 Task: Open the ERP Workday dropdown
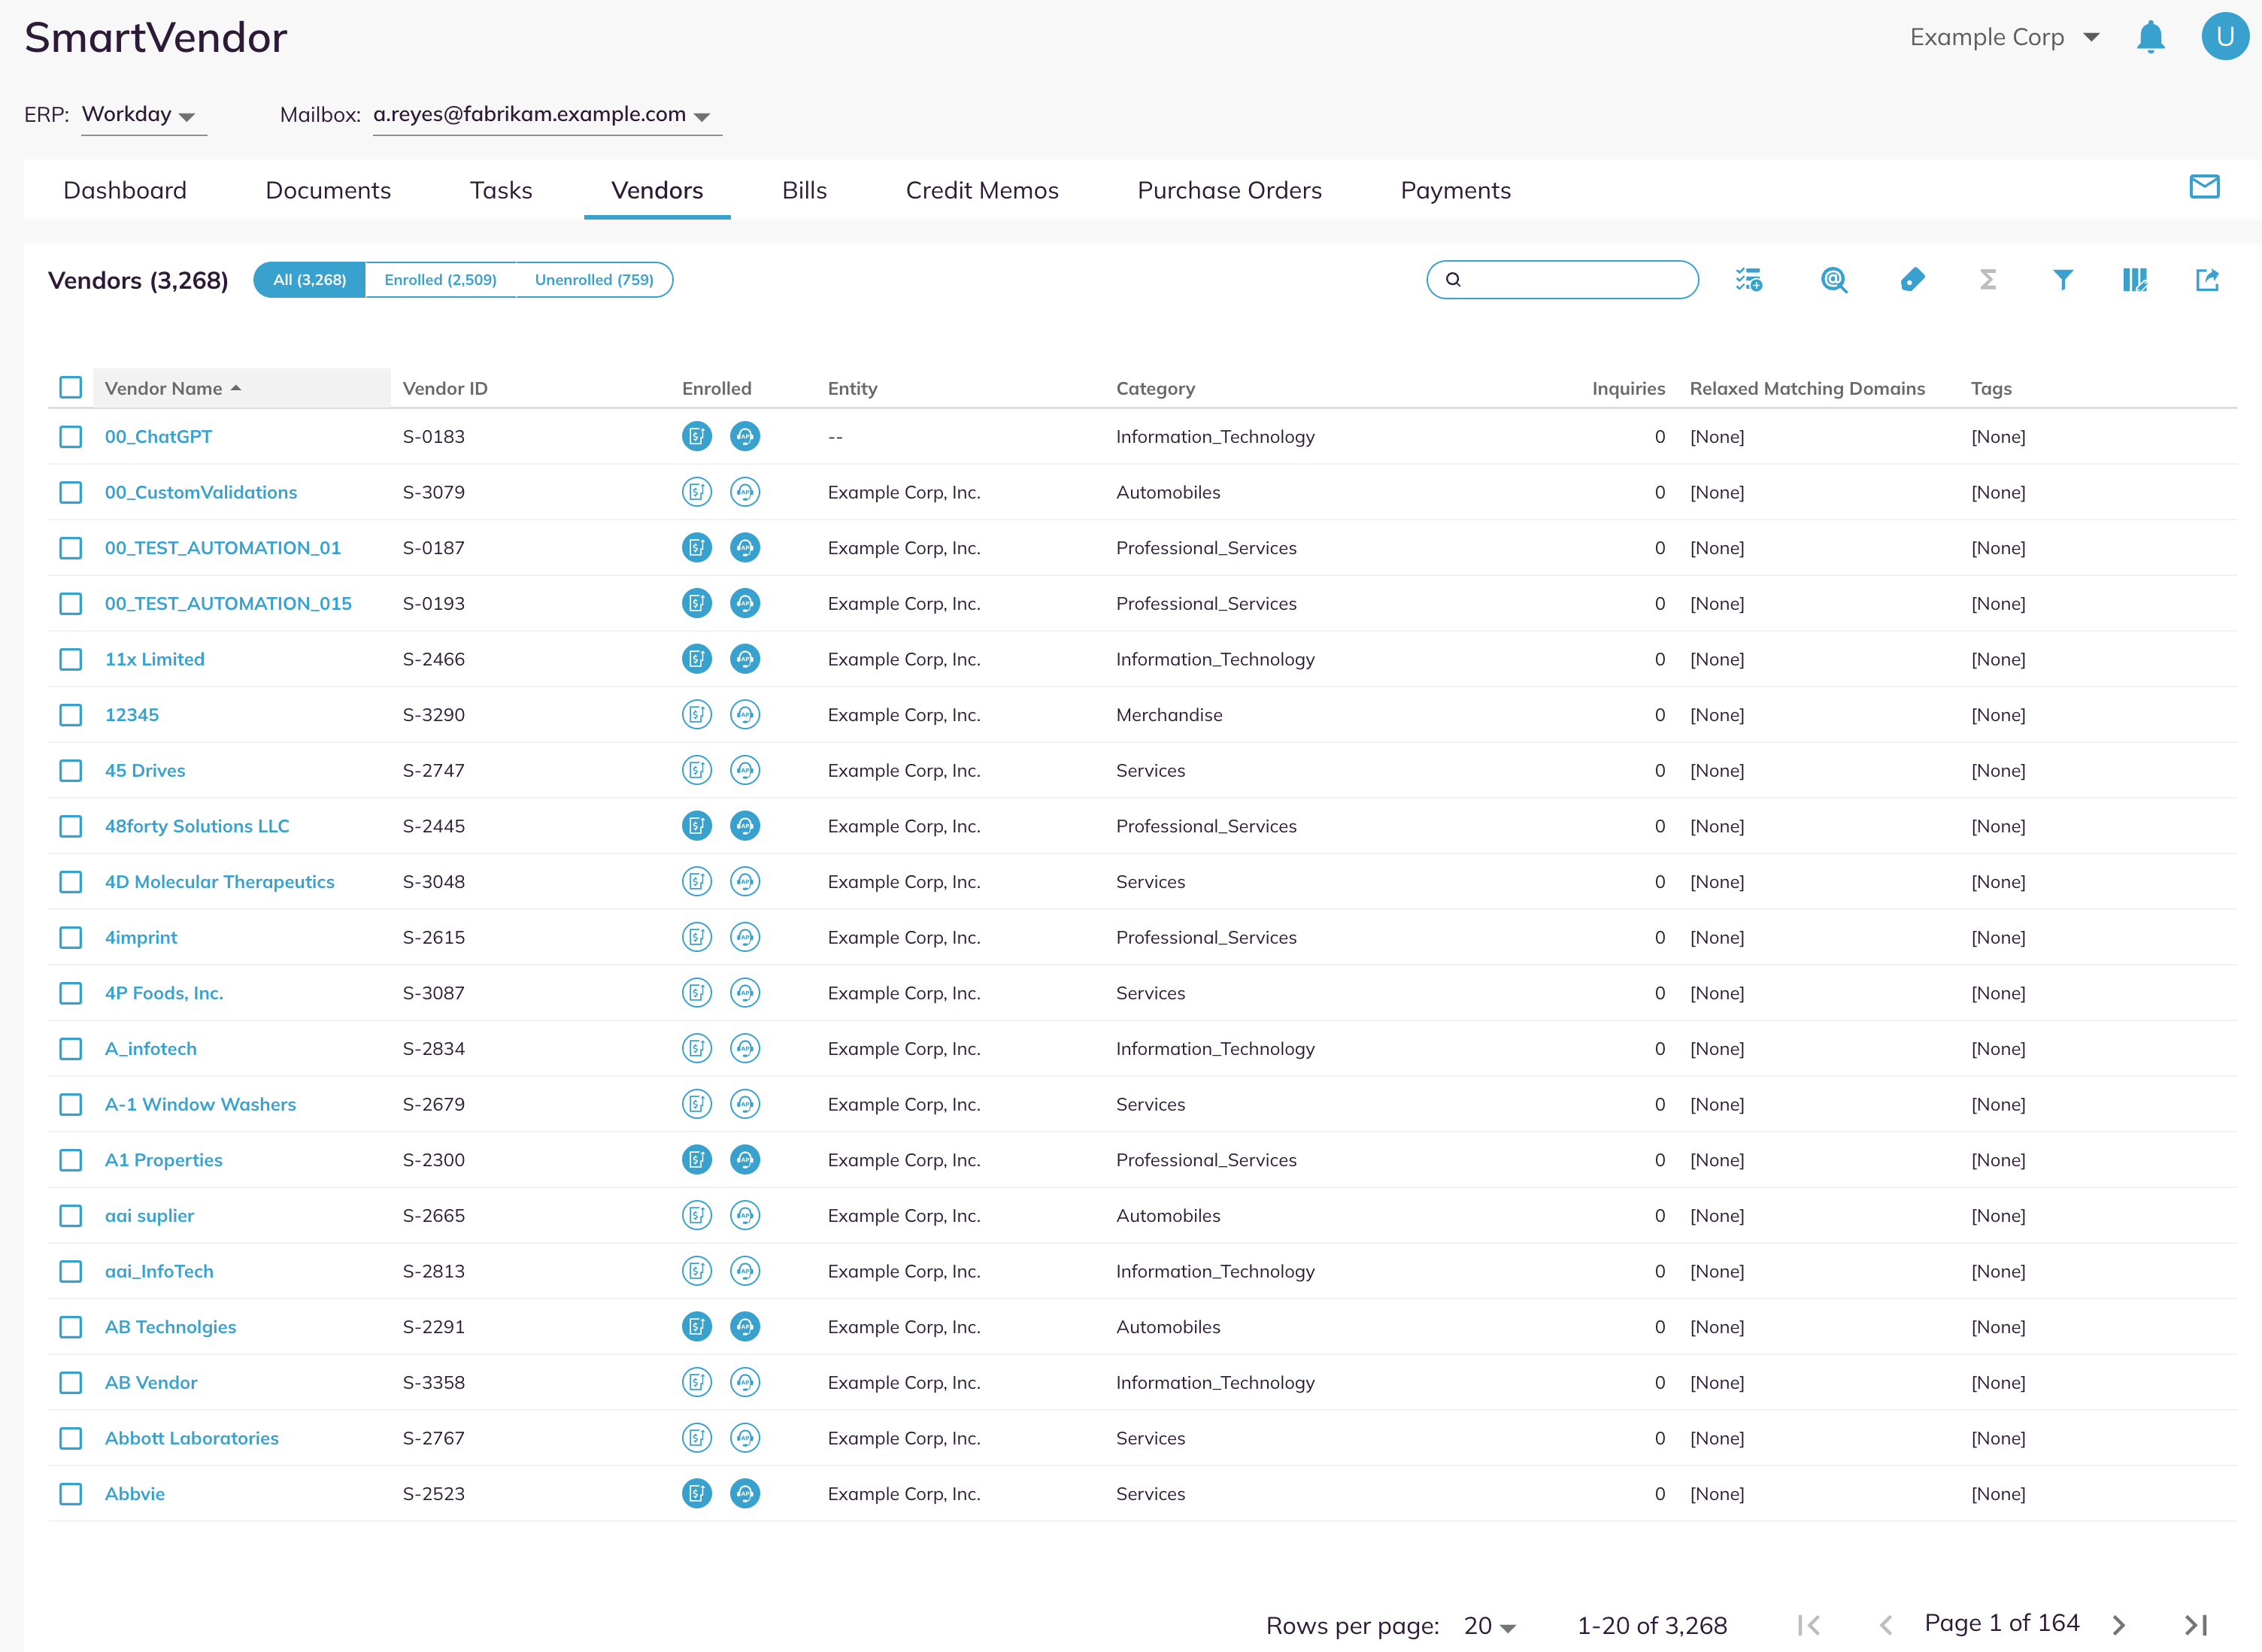(143, 115)
